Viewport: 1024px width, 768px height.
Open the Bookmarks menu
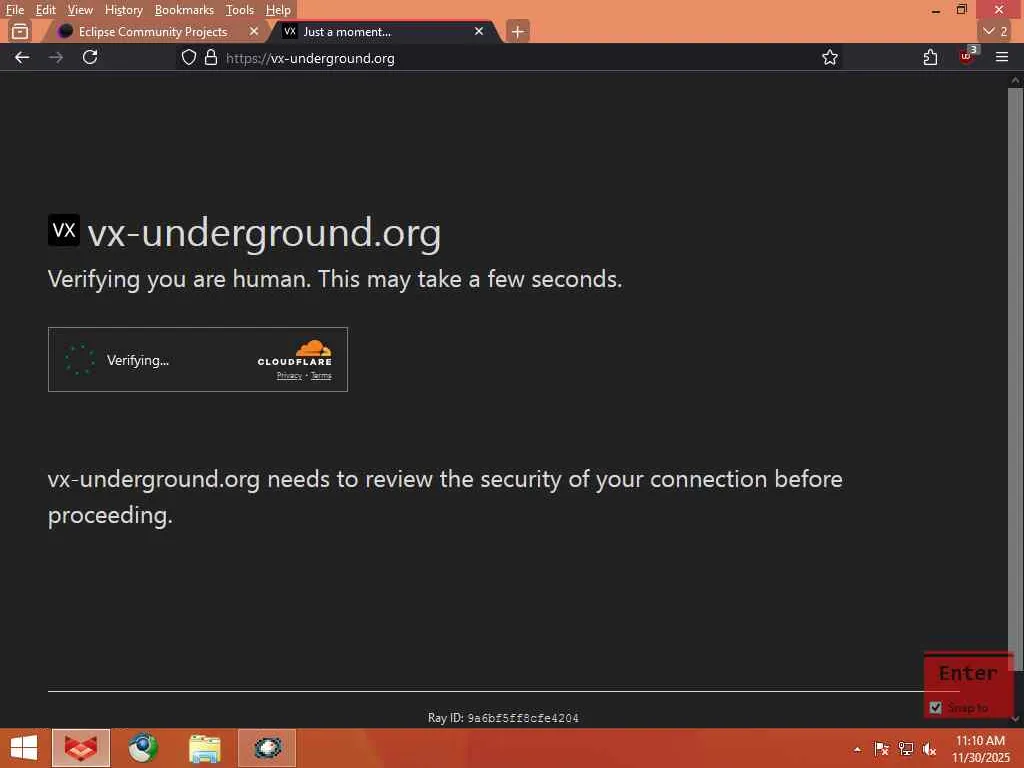[184, 10]
